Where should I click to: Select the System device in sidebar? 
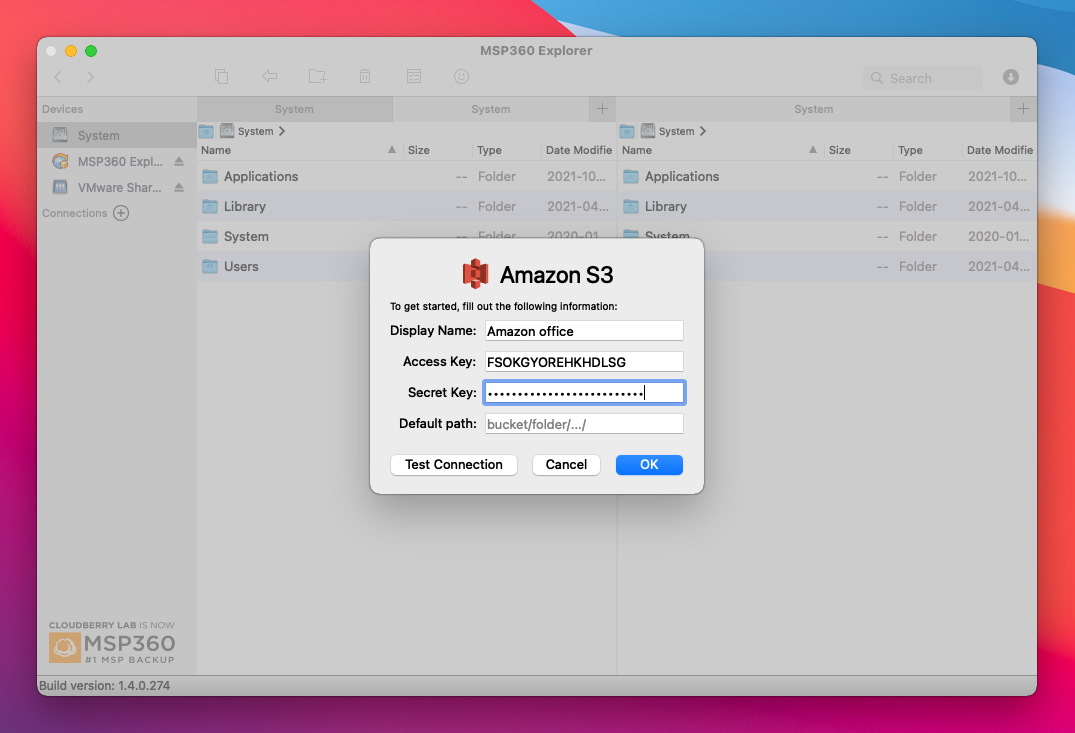[x=117, y=135]
